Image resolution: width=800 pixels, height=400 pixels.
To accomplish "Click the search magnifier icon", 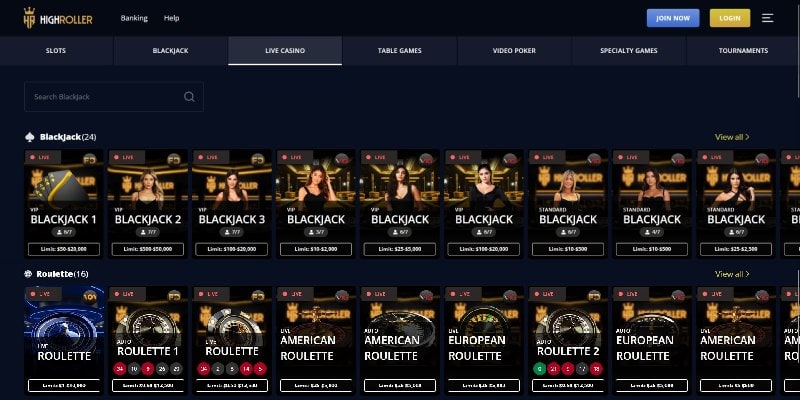I will pos(189,97).
